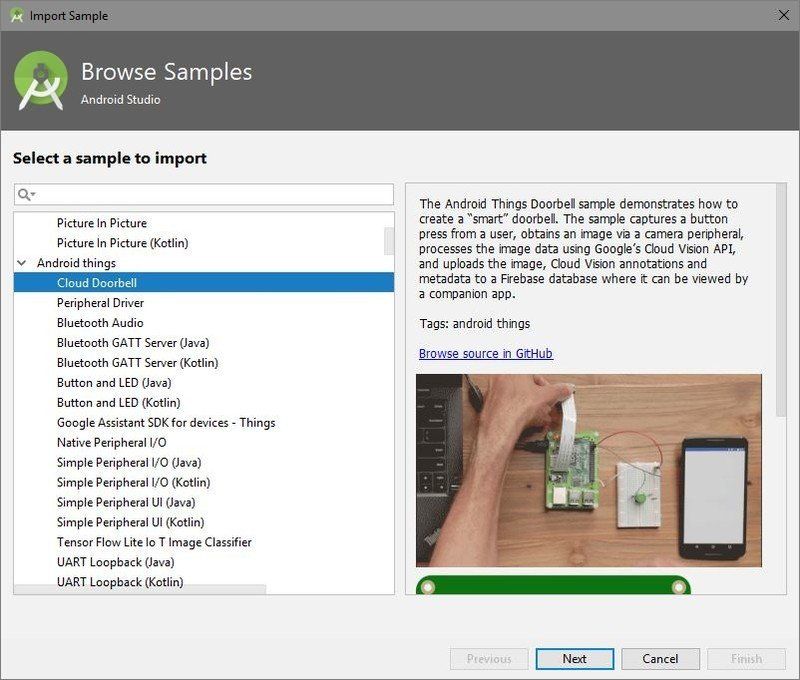The width and height of the screenshot is (800, 680).
Task: Collapse the Android things category
Action: [22, 263]
